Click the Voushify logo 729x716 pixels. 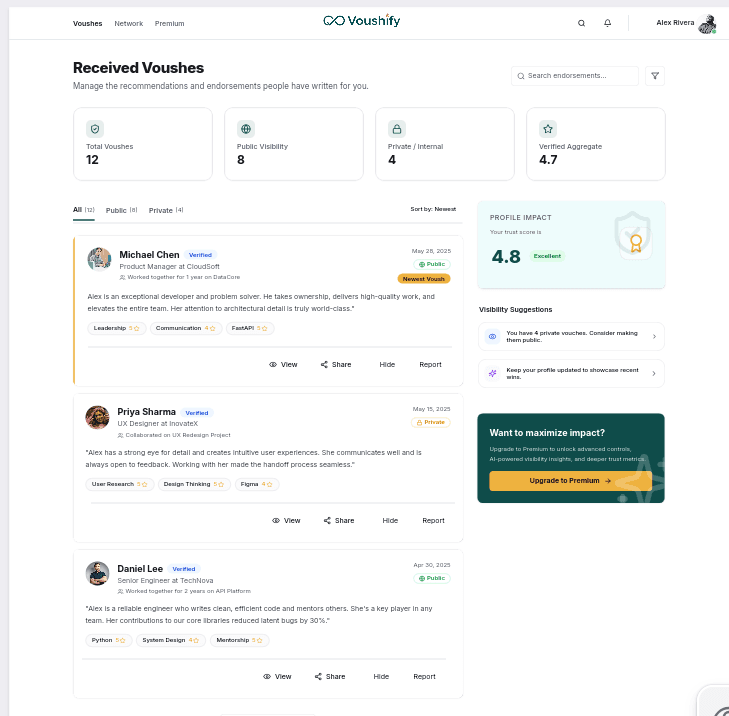362,20
